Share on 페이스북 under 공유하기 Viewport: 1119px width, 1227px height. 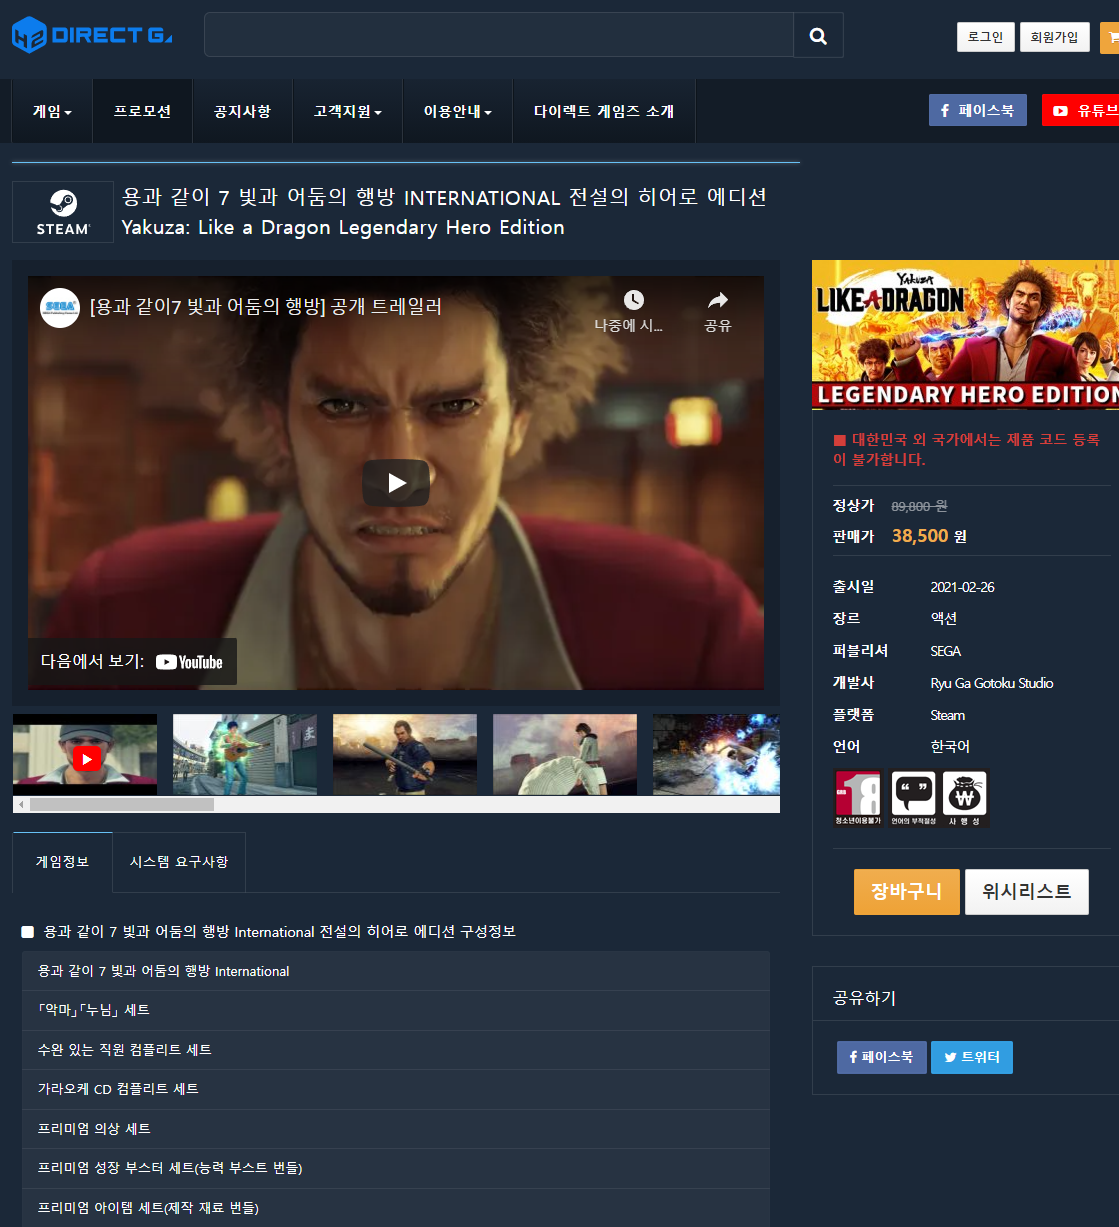tap(881, 1057)
